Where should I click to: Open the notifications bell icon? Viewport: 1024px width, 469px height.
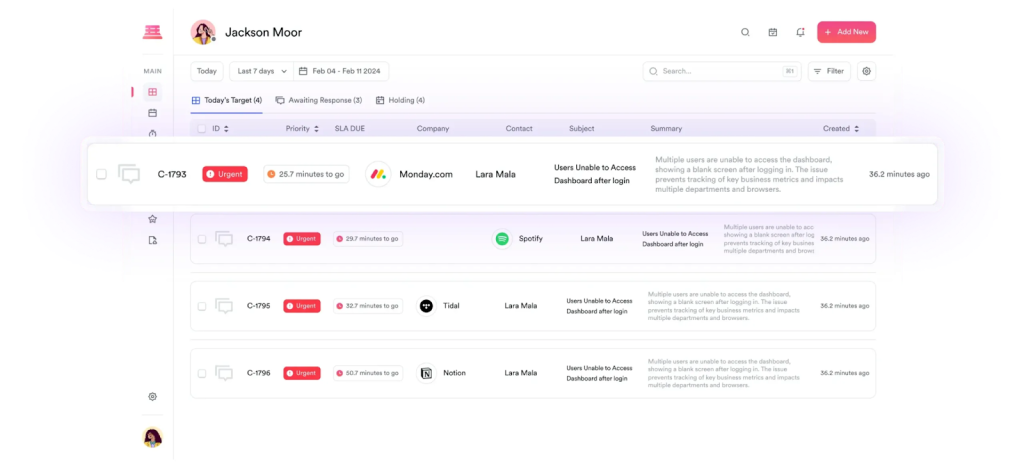[800, 32]
